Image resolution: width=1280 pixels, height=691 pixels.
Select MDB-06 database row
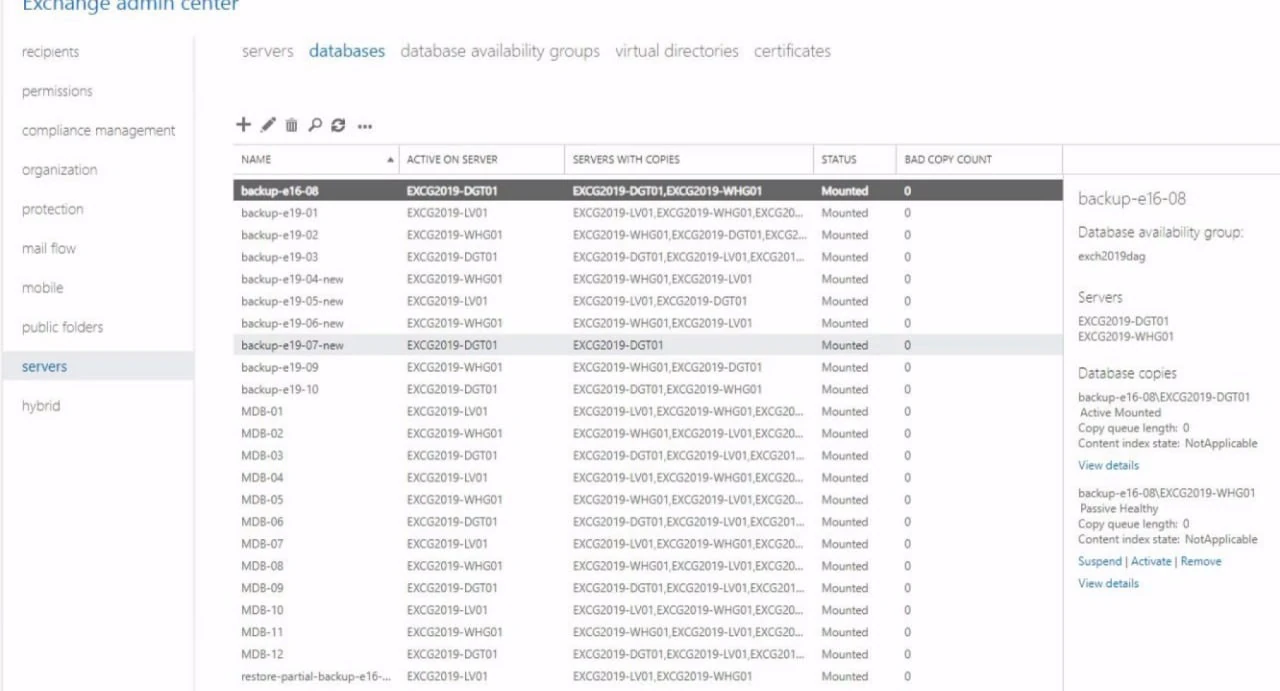point(648,521)
